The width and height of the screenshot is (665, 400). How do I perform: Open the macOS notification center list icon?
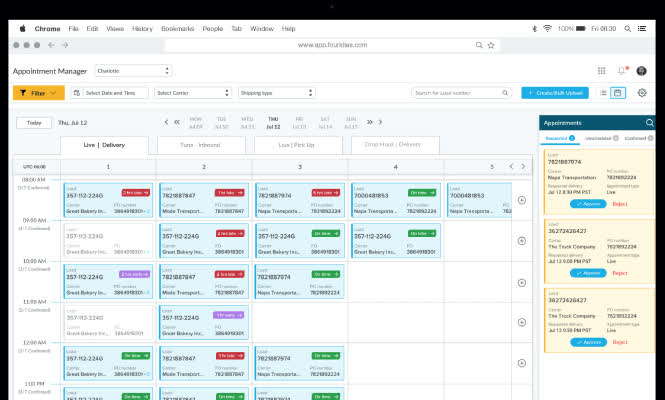pyautogui.click(x=642, y=28)
